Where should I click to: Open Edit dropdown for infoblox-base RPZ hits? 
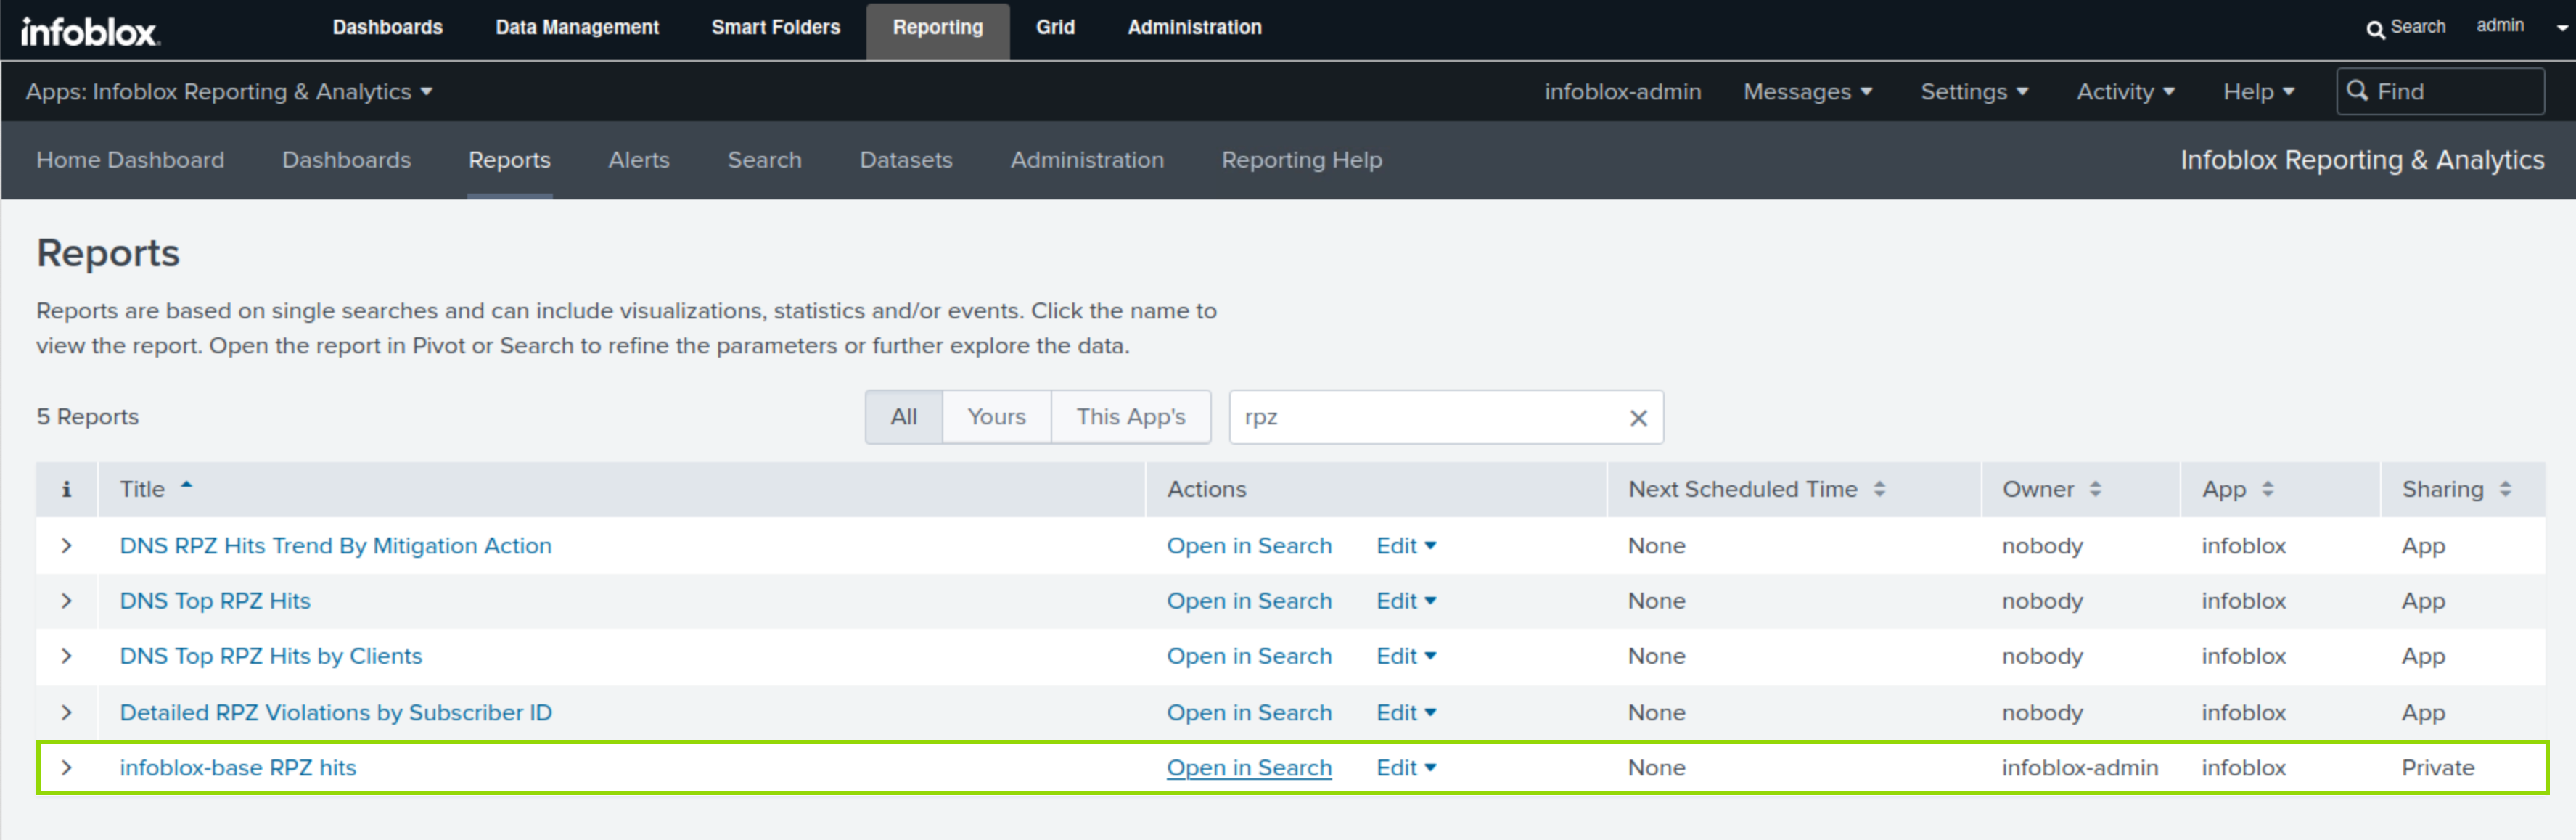(1405, 768)
